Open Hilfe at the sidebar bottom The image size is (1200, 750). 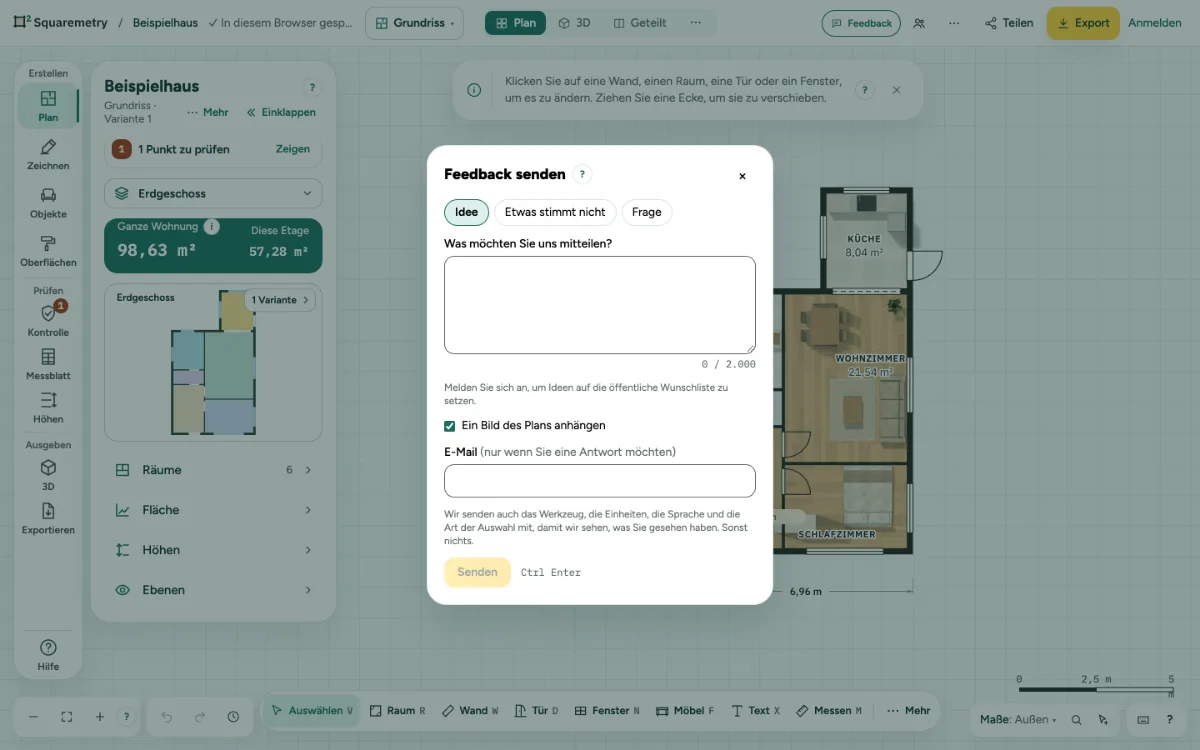pos(48,655)
